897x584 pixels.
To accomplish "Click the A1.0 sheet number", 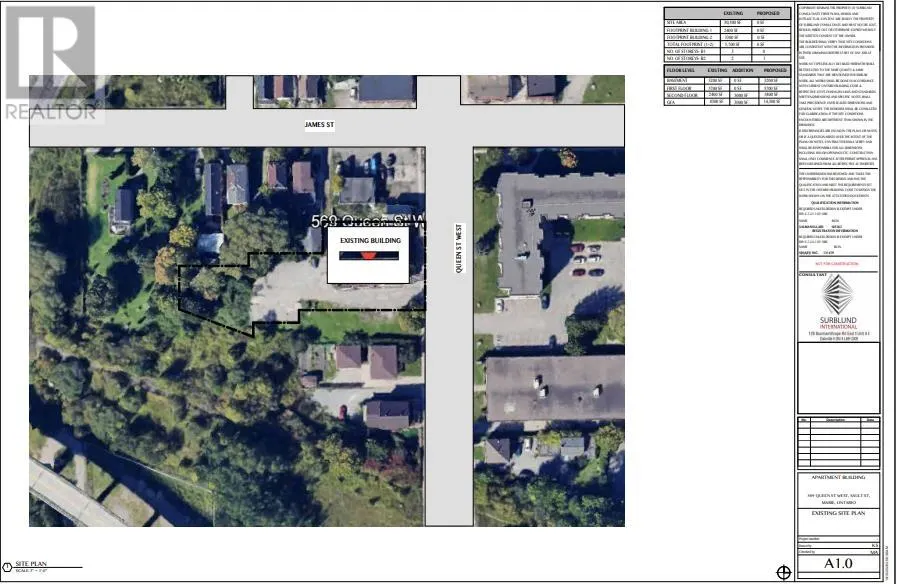I will click(x=838, y=563).
